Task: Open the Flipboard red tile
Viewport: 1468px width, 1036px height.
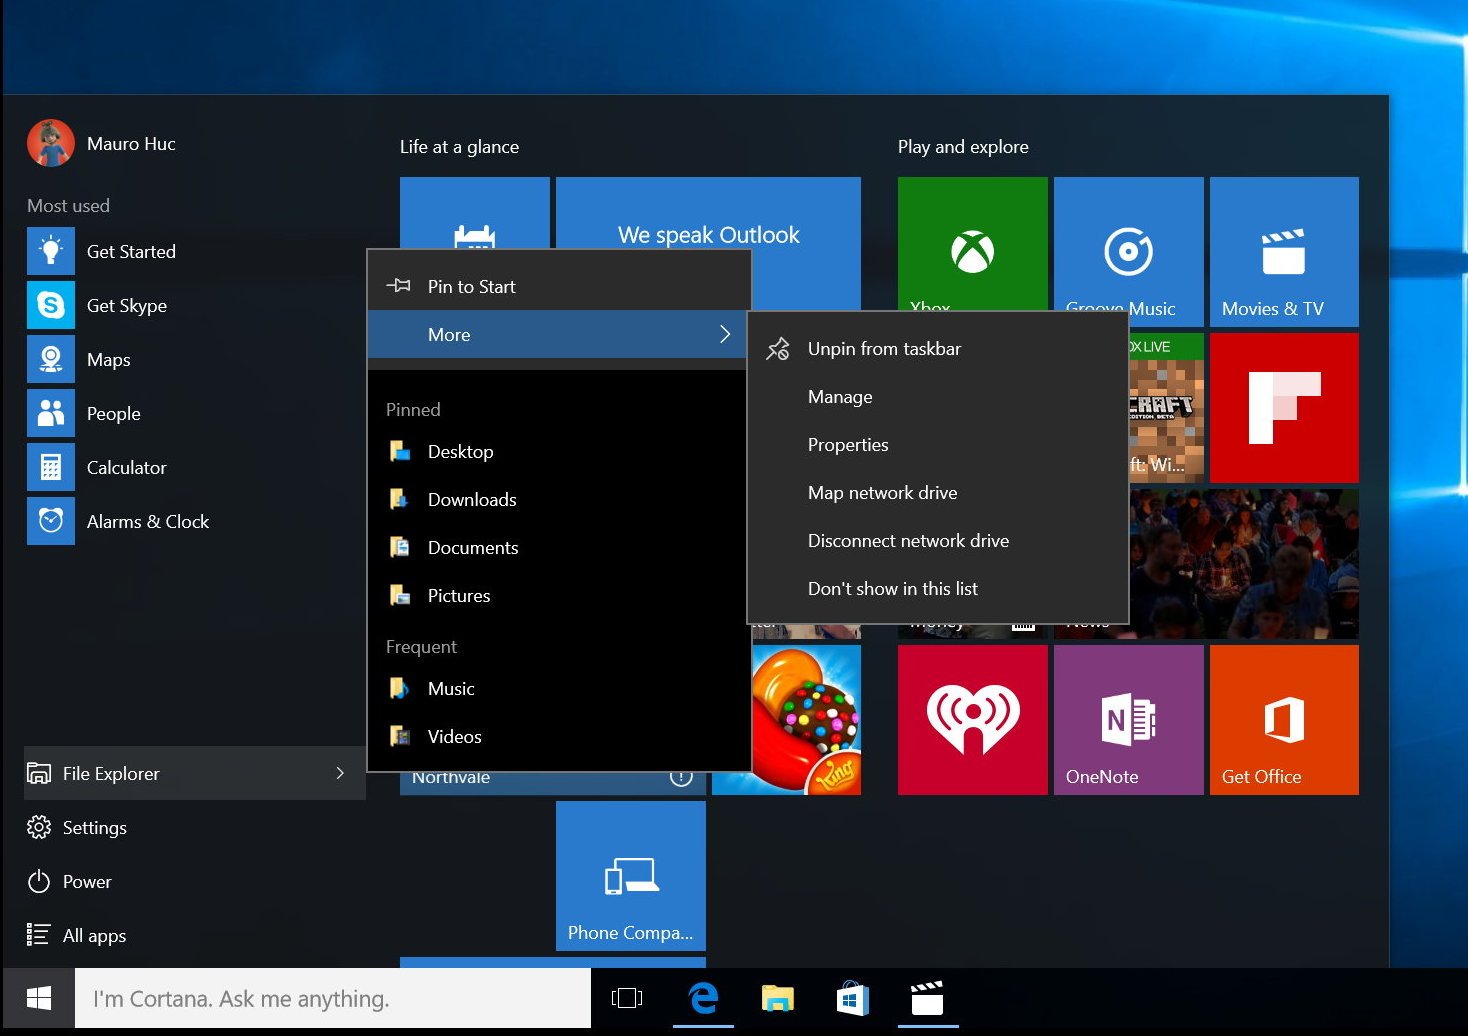Action: [x=1284, y=408]
